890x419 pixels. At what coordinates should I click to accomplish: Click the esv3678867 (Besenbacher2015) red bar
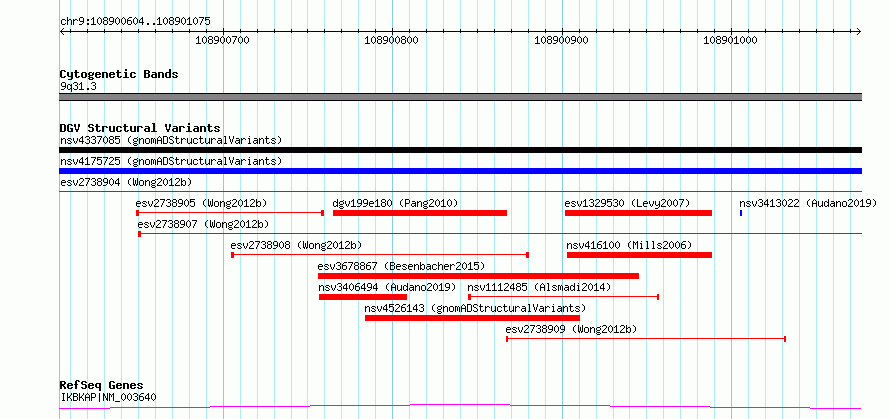point(478,276)
